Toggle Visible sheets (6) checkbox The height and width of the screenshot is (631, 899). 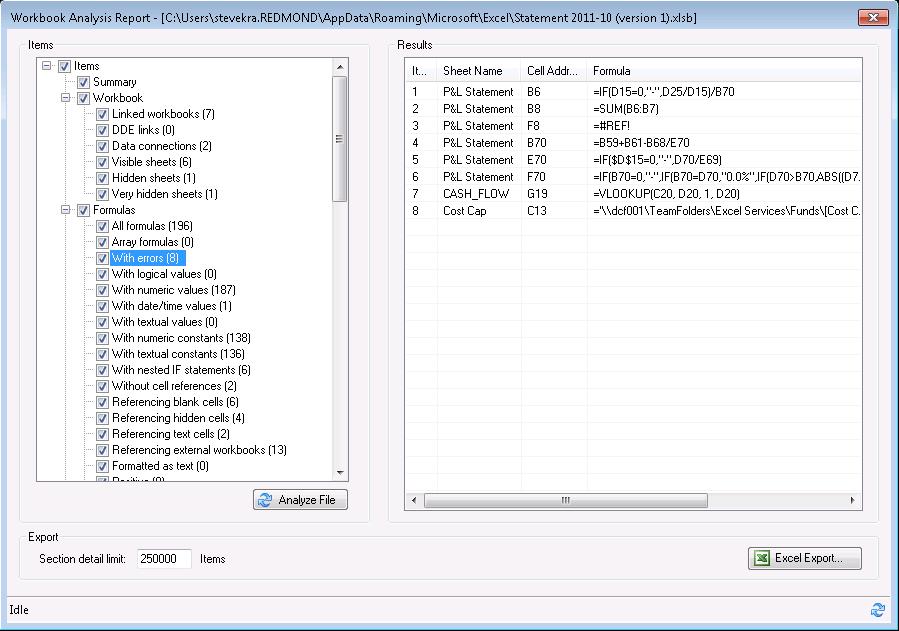[x=102, y=163]
